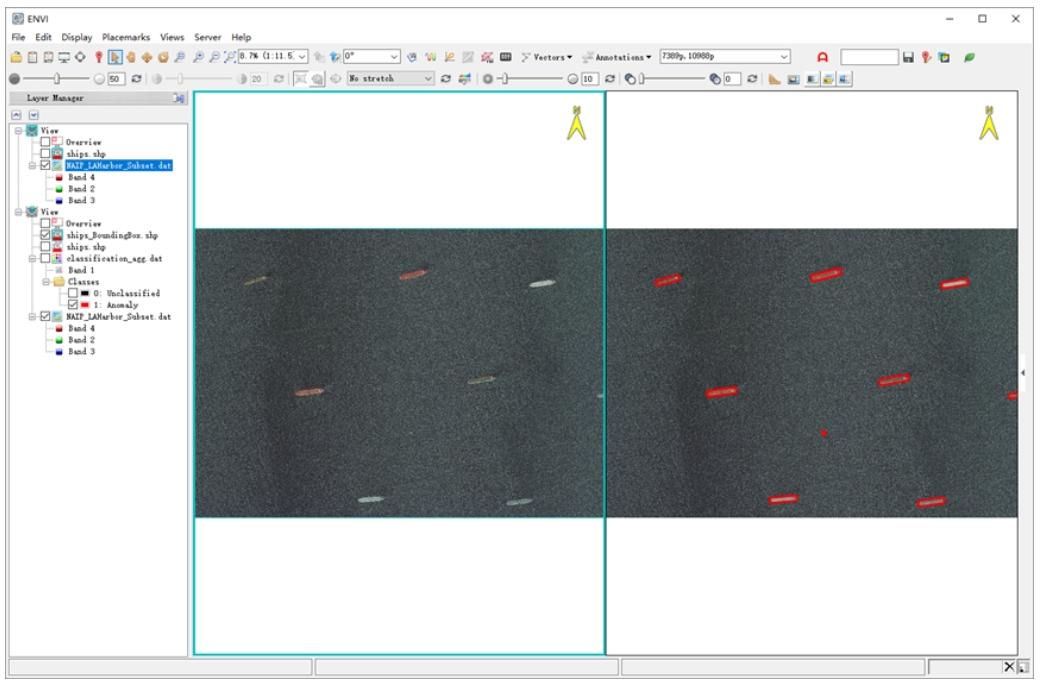Click the save disk icon
Viewport: 1042px width, 687px height.
[x=908, y=57]
